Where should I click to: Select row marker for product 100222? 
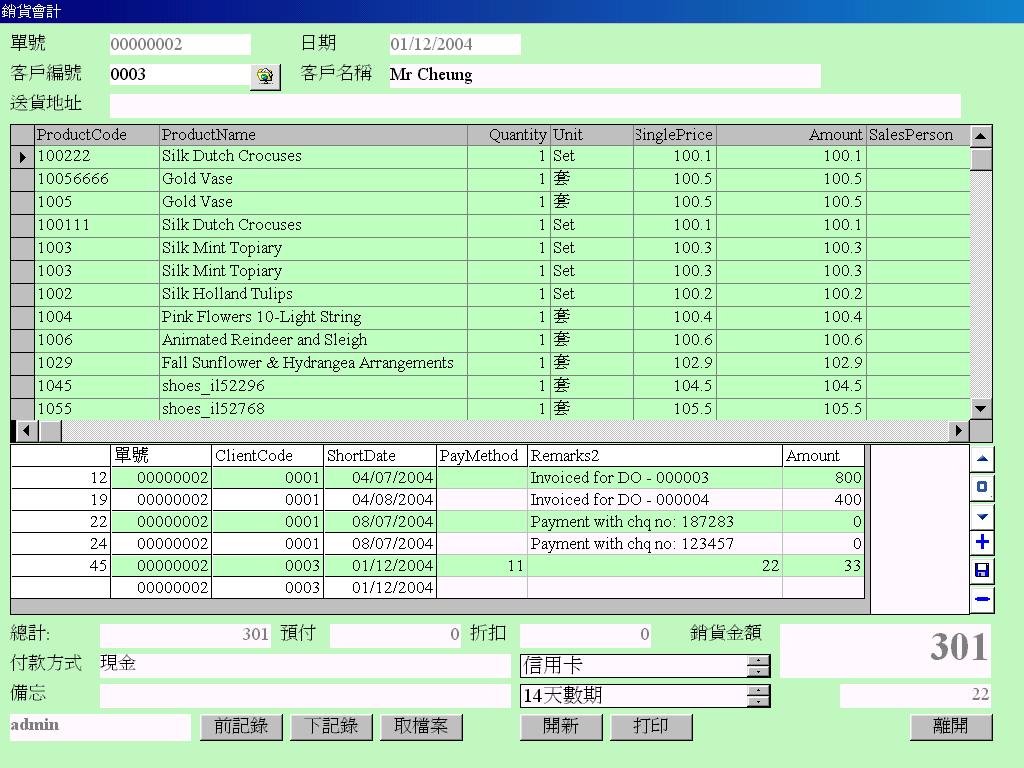(x=22, y=157)
